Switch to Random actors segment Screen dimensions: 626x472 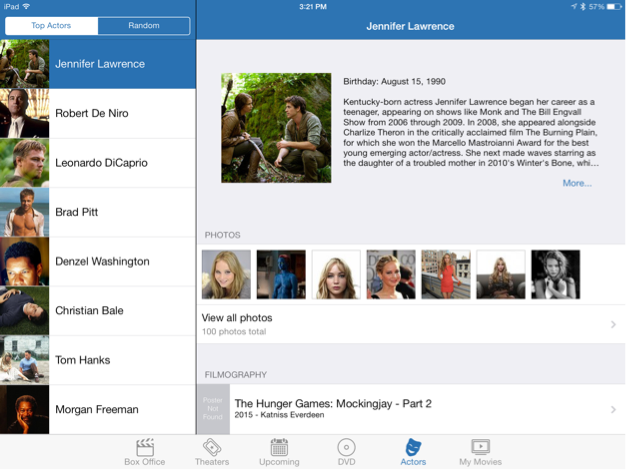[x=143, y=26]
